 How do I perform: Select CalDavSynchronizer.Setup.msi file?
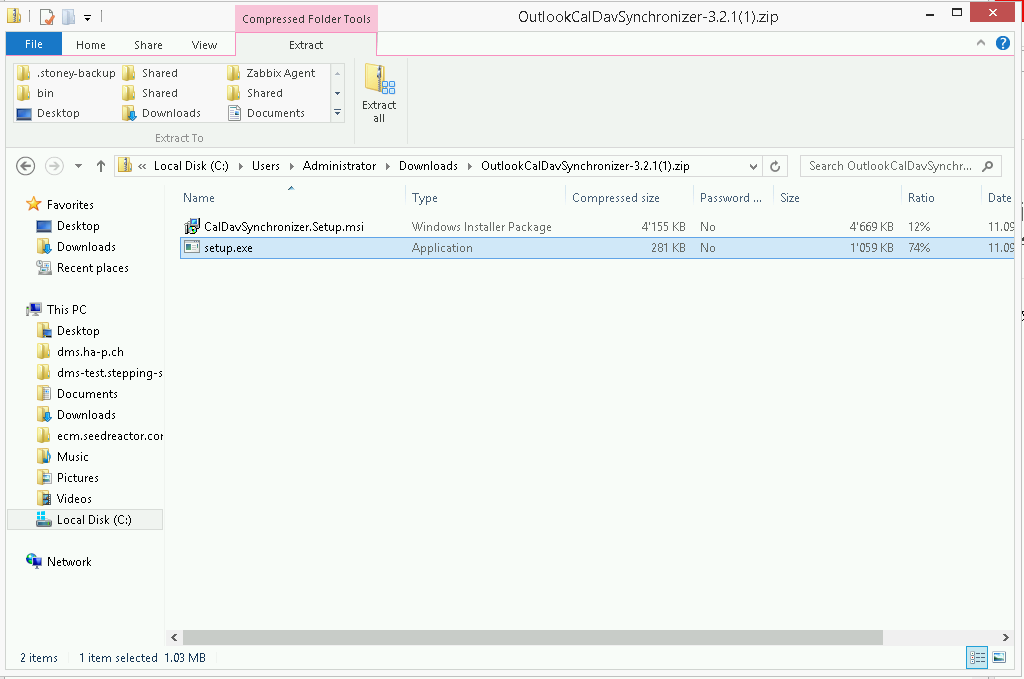click(x=283, y=227)
